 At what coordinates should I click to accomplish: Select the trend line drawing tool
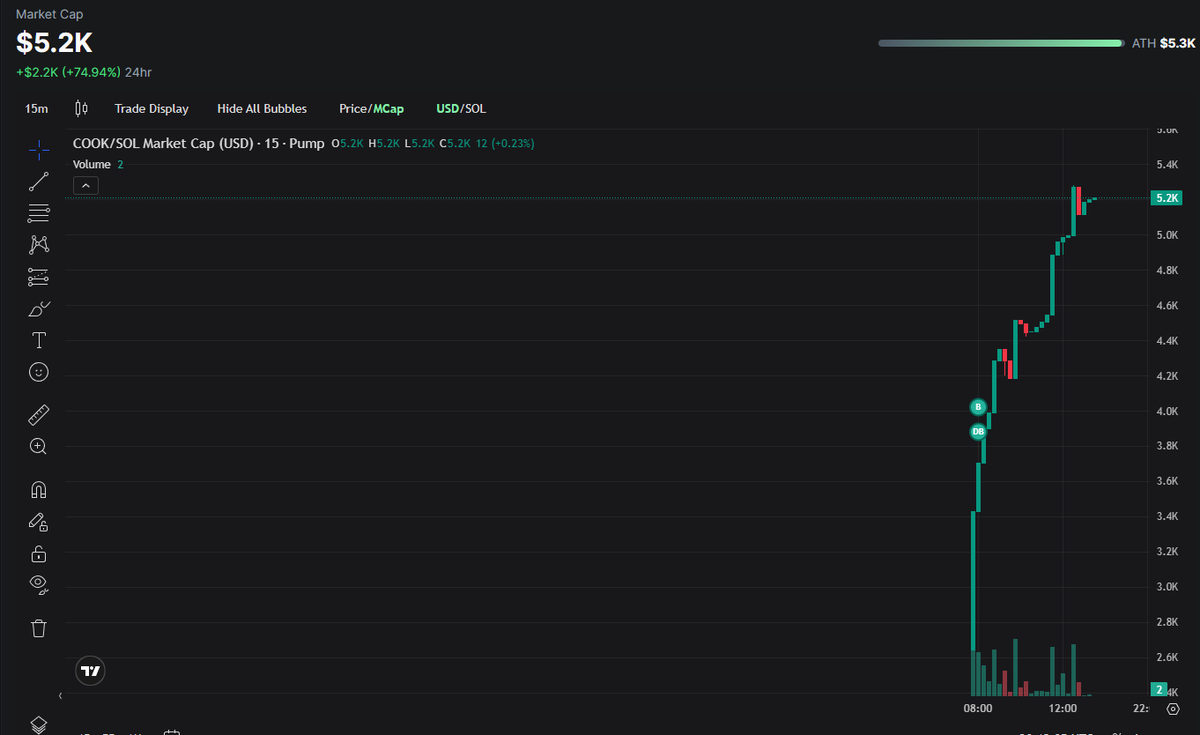(38, 182)
